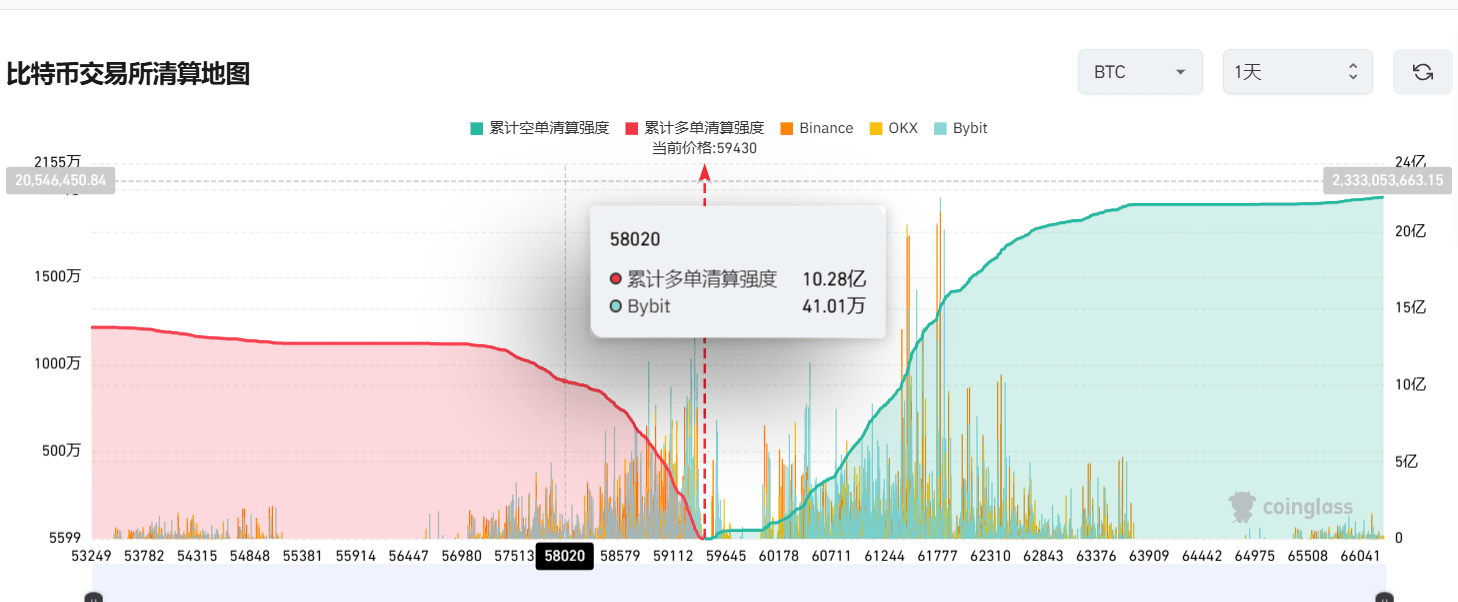Click the right range slider handle
This screenshot has height=602, width=1458.
(x=1384, y=598)
